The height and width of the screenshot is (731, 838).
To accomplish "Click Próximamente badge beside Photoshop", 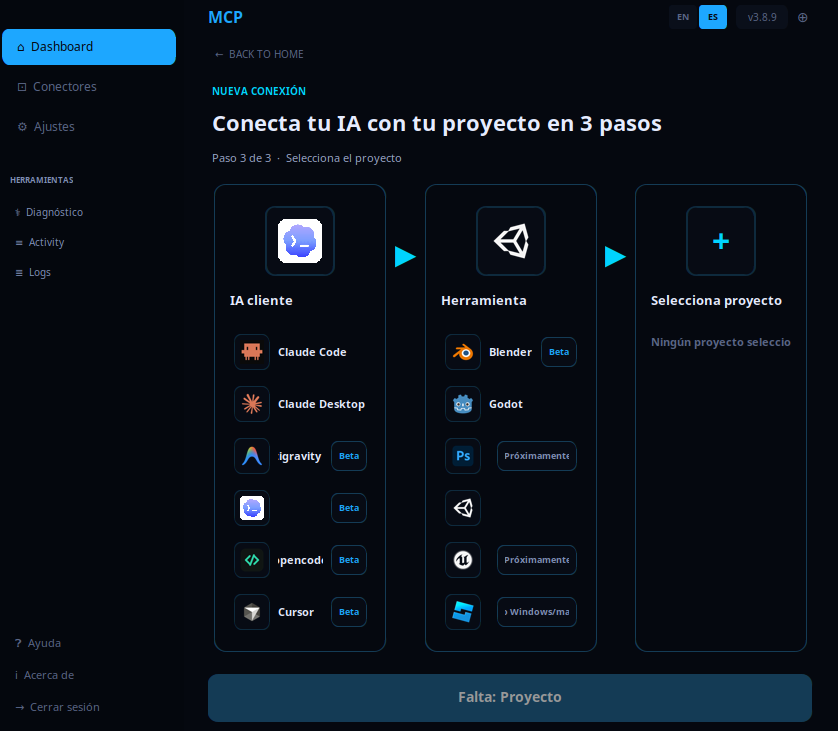I will coord(537,456).
